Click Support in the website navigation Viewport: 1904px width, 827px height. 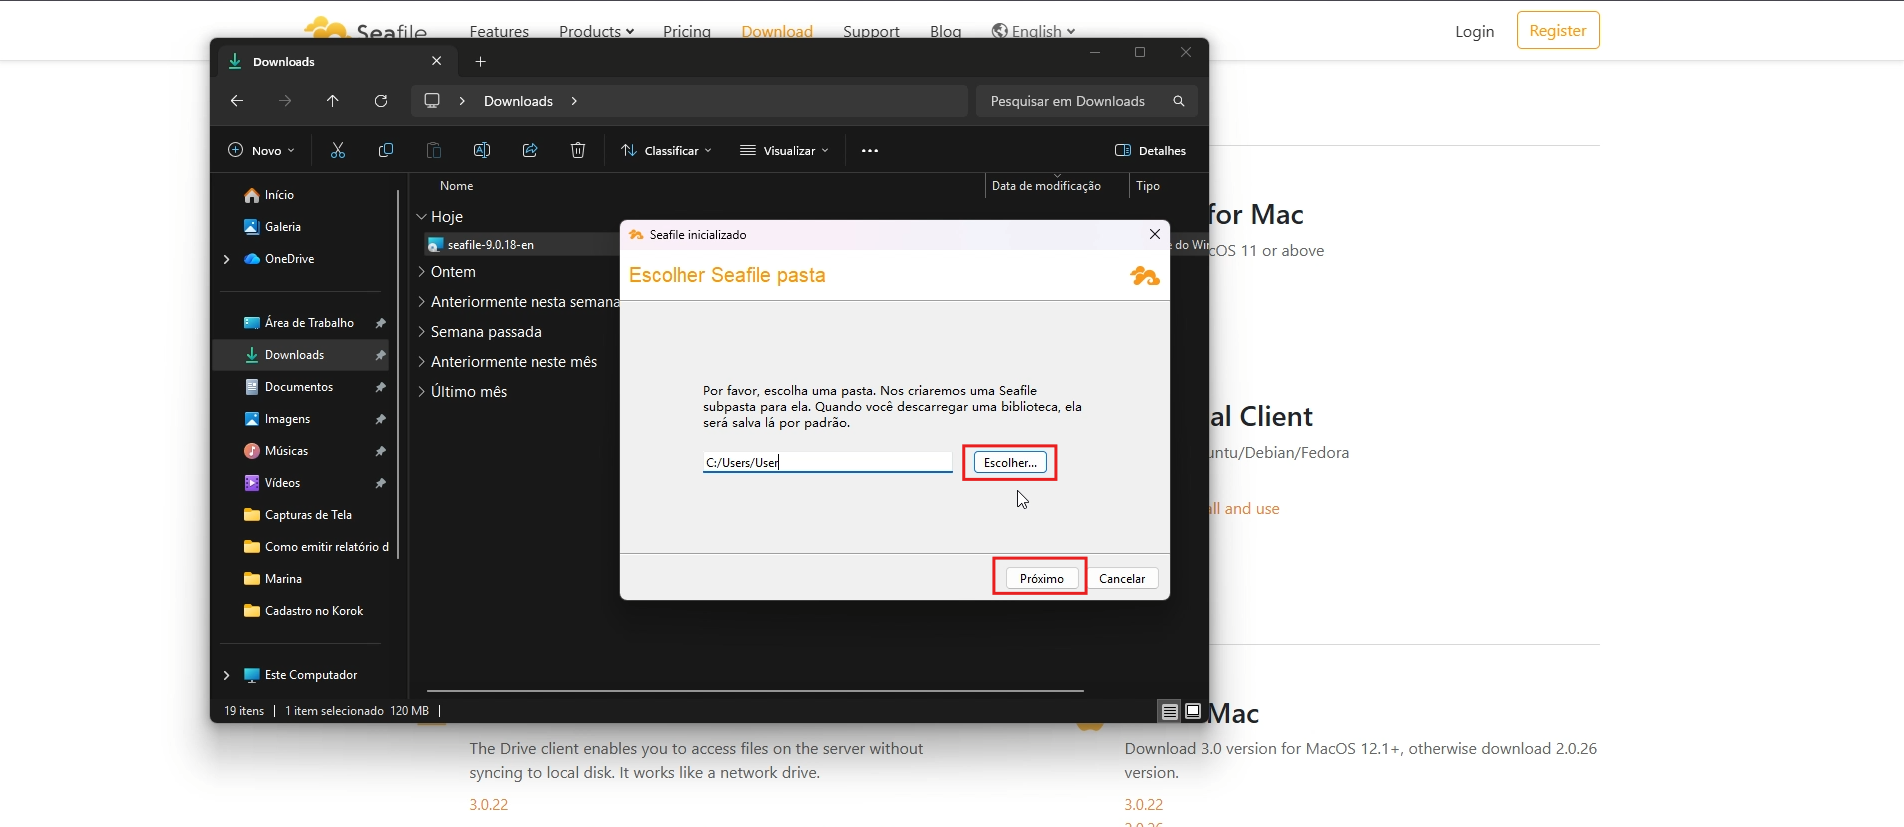(871, 32)
